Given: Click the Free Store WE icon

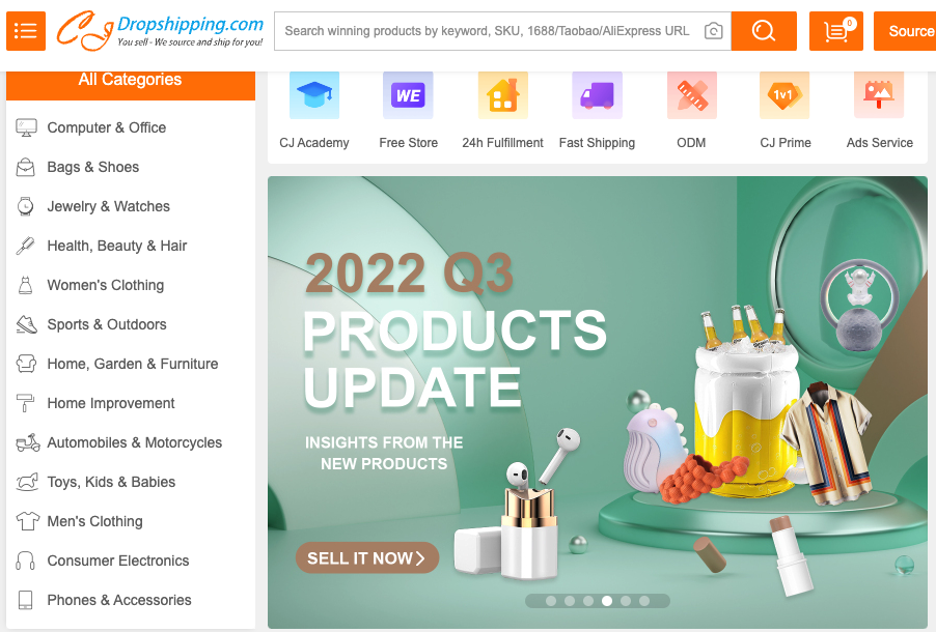Looking at the screenshot, I should tap(408, 95).
